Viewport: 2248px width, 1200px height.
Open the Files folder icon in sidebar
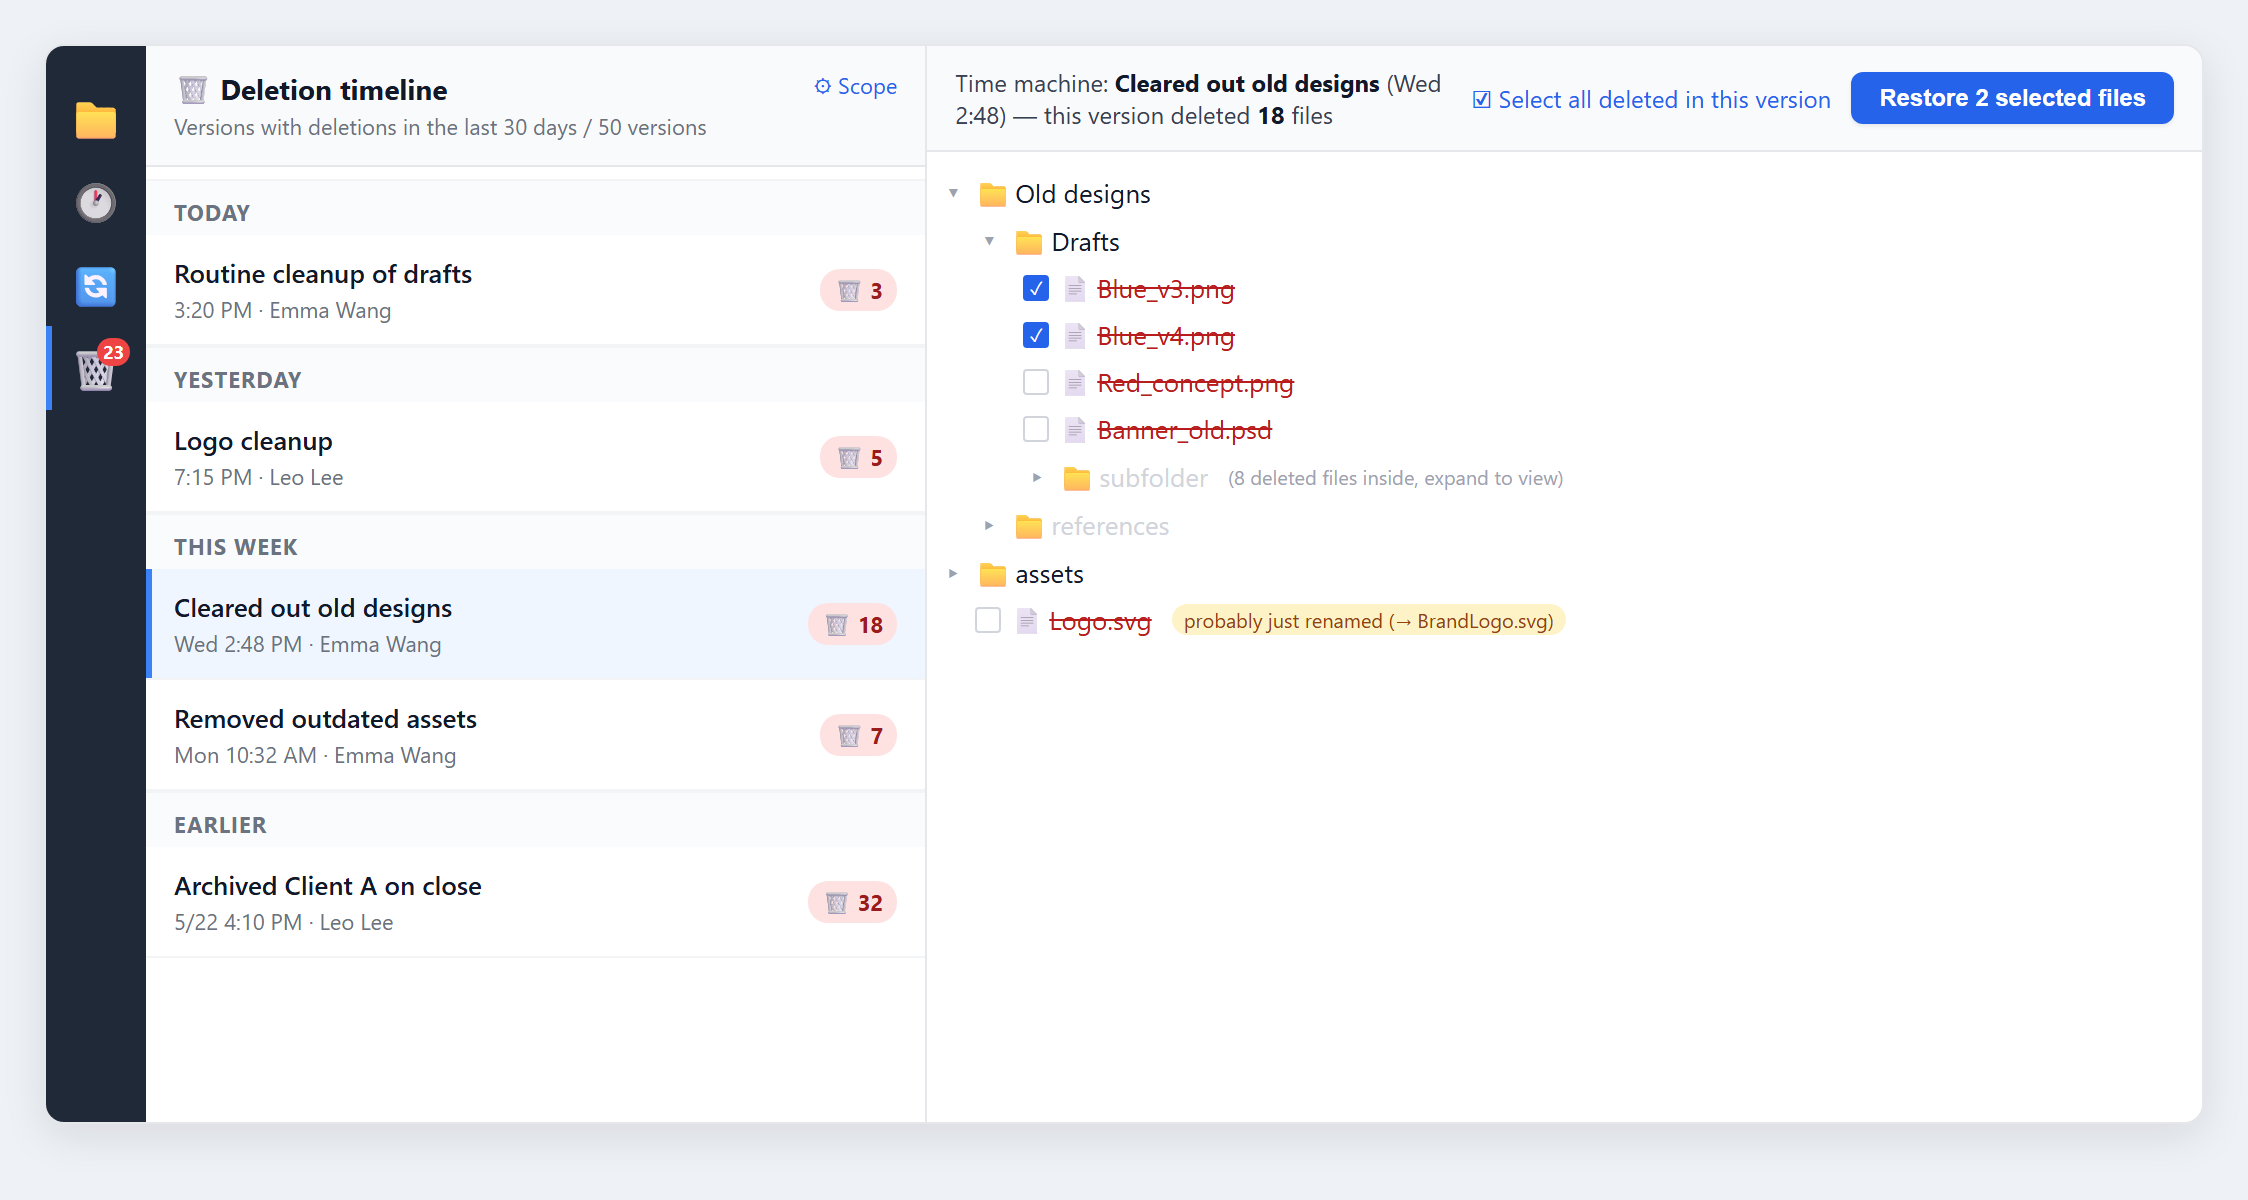[x=96, y=120]
